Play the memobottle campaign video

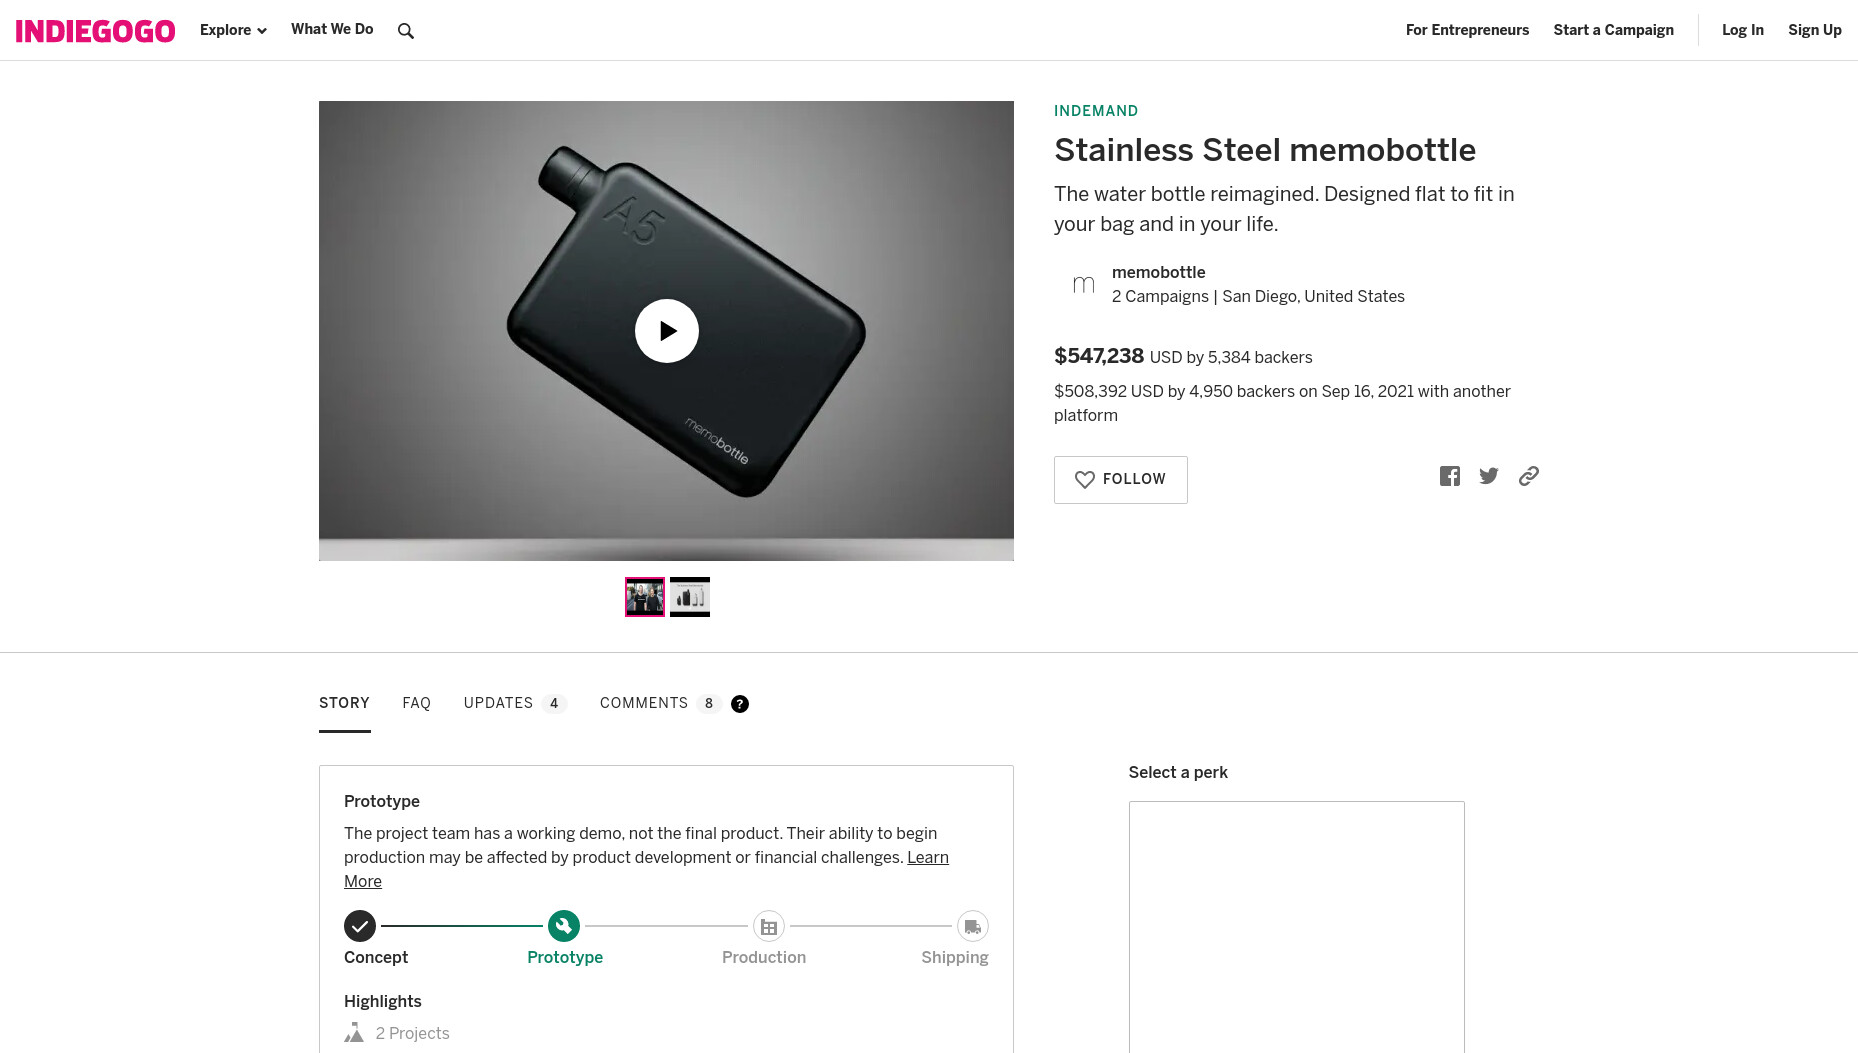pos(667,331)
